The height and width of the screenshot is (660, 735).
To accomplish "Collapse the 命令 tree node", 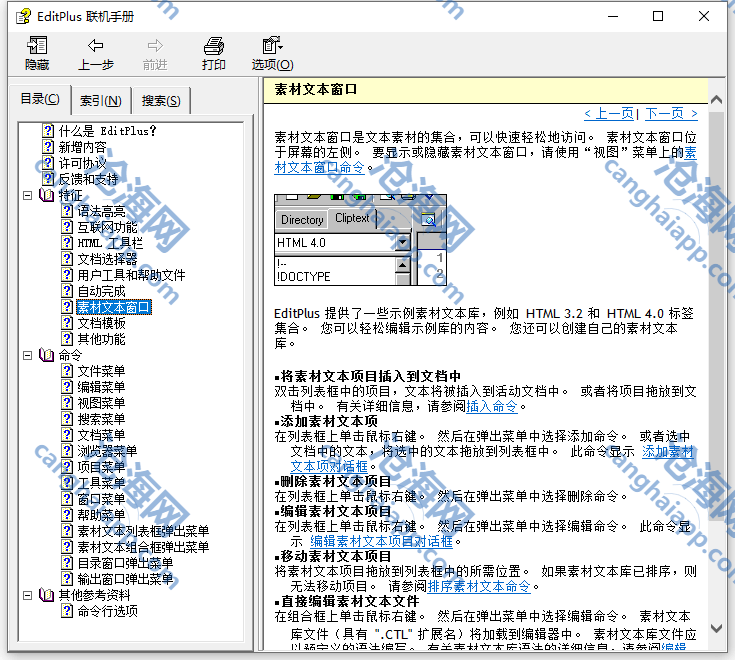I will point(28,355).
